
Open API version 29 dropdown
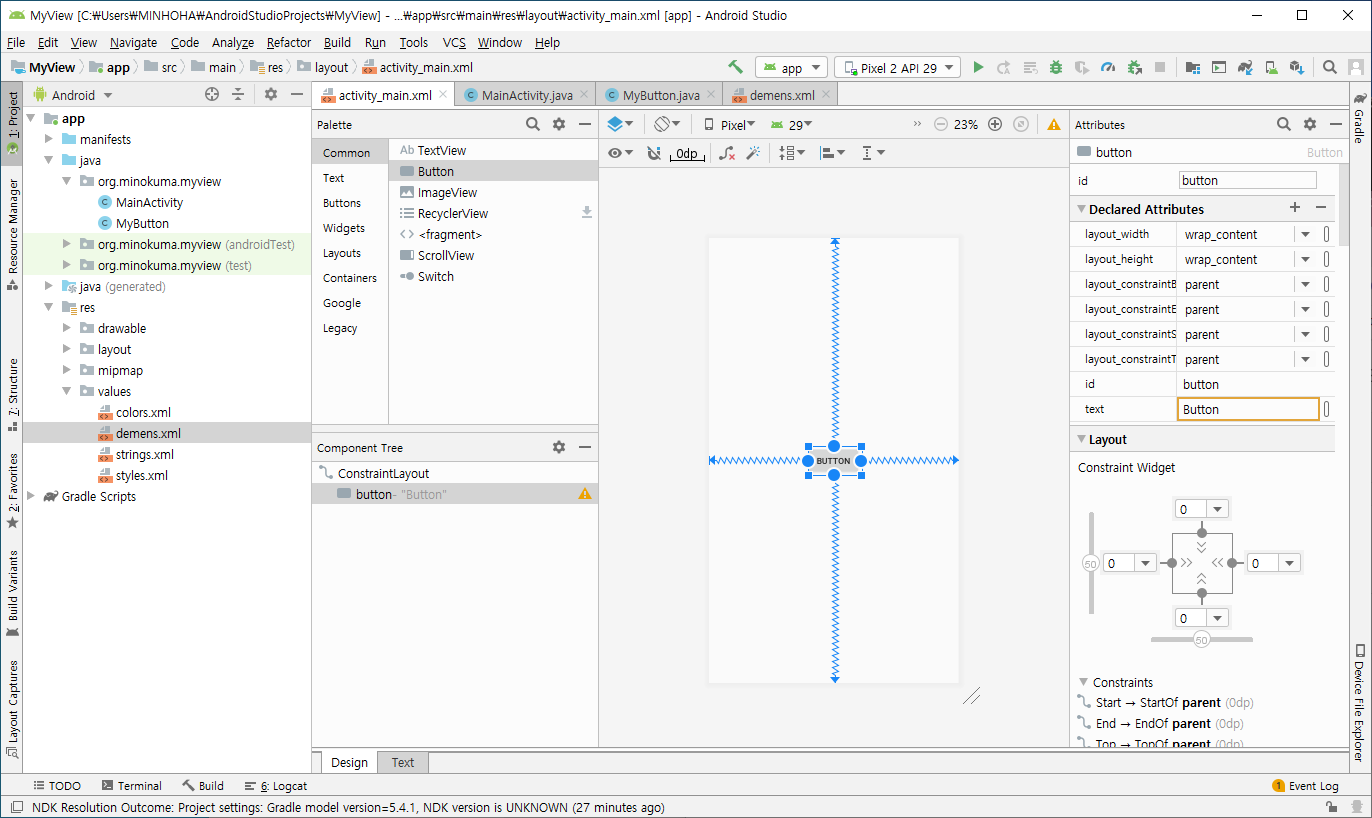pos(791,125)
